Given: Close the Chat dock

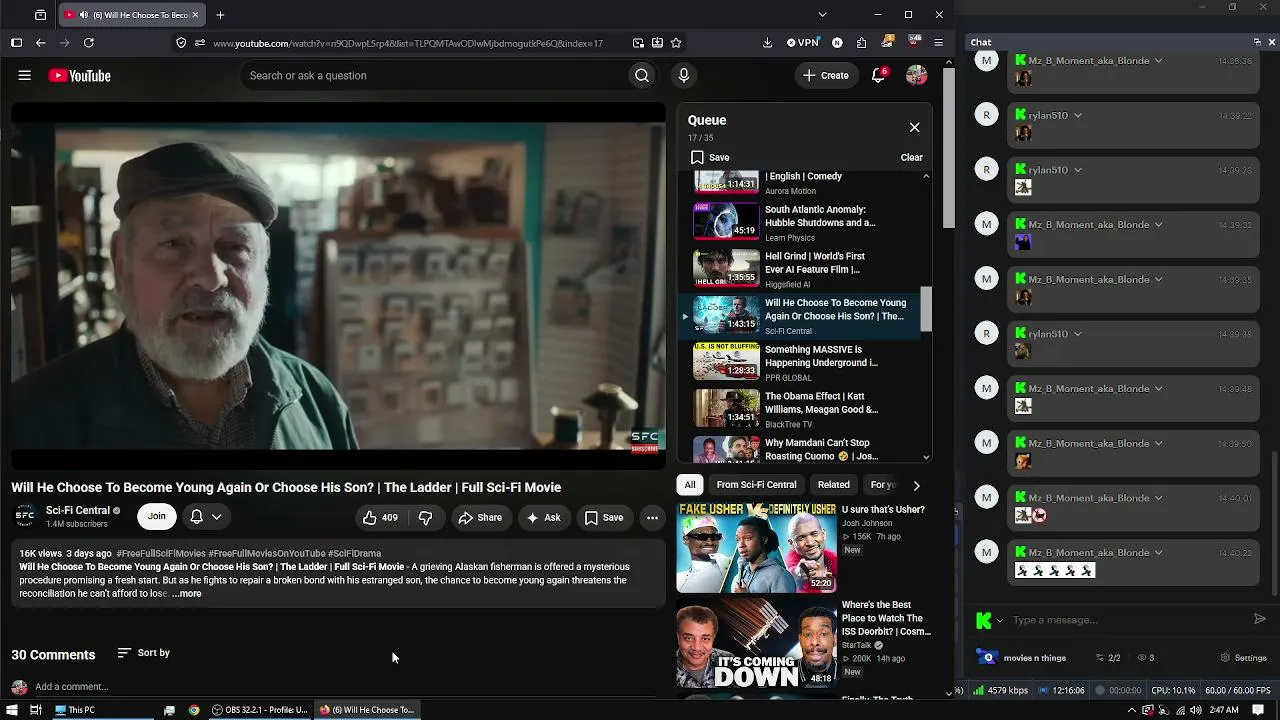Looking at the screenshot, I should click(1272, 42).
